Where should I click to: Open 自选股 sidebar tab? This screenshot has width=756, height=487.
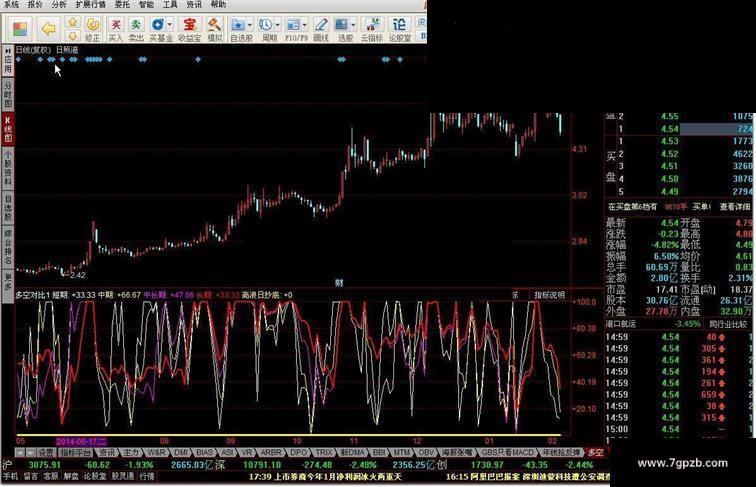pyautogui.click(x=8, y=208)
